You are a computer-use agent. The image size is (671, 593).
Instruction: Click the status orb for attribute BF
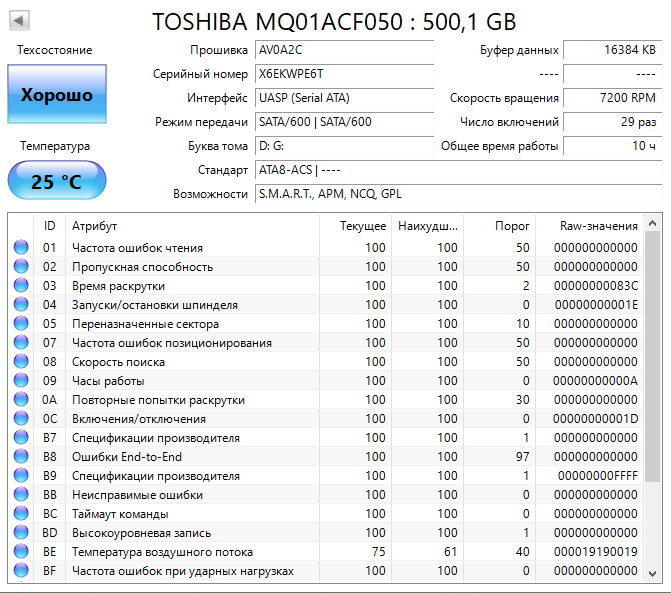[21, 570]
